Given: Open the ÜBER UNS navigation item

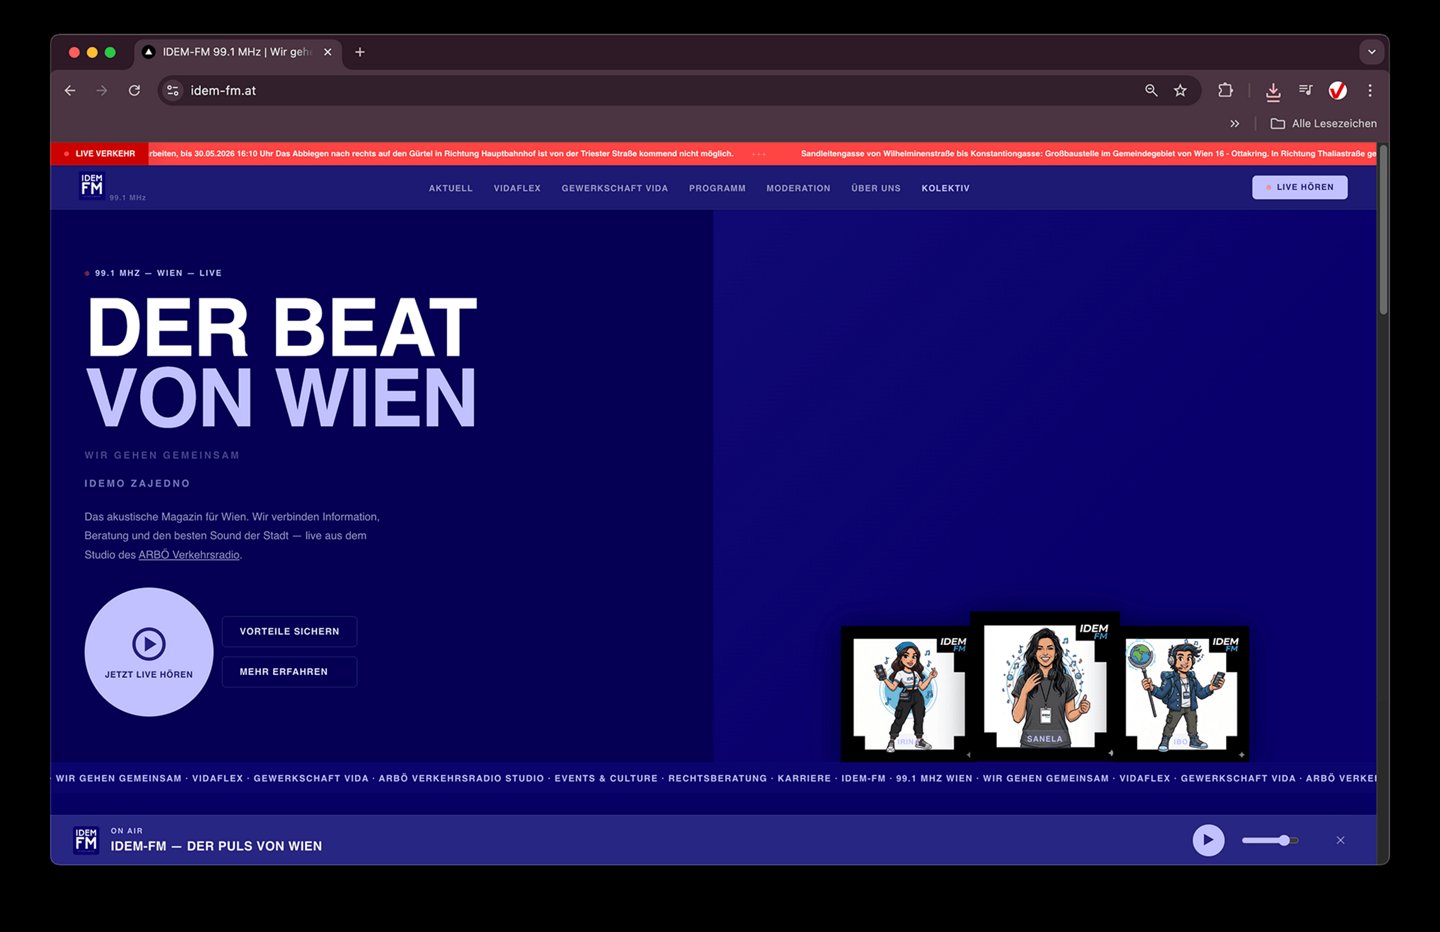Looking at the screenshot, I should (x=876, y=188).
